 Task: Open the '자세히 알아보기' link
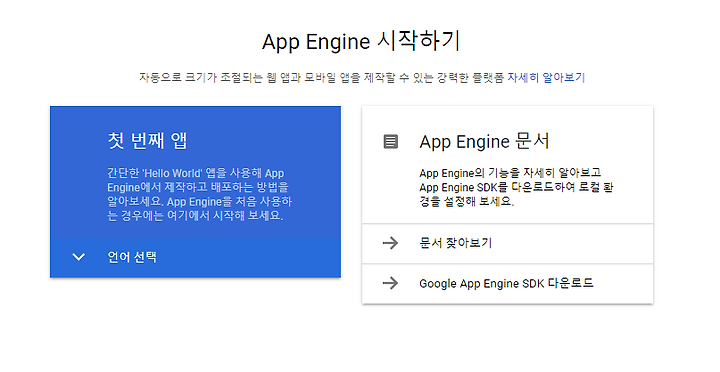(x=546, y=77)
